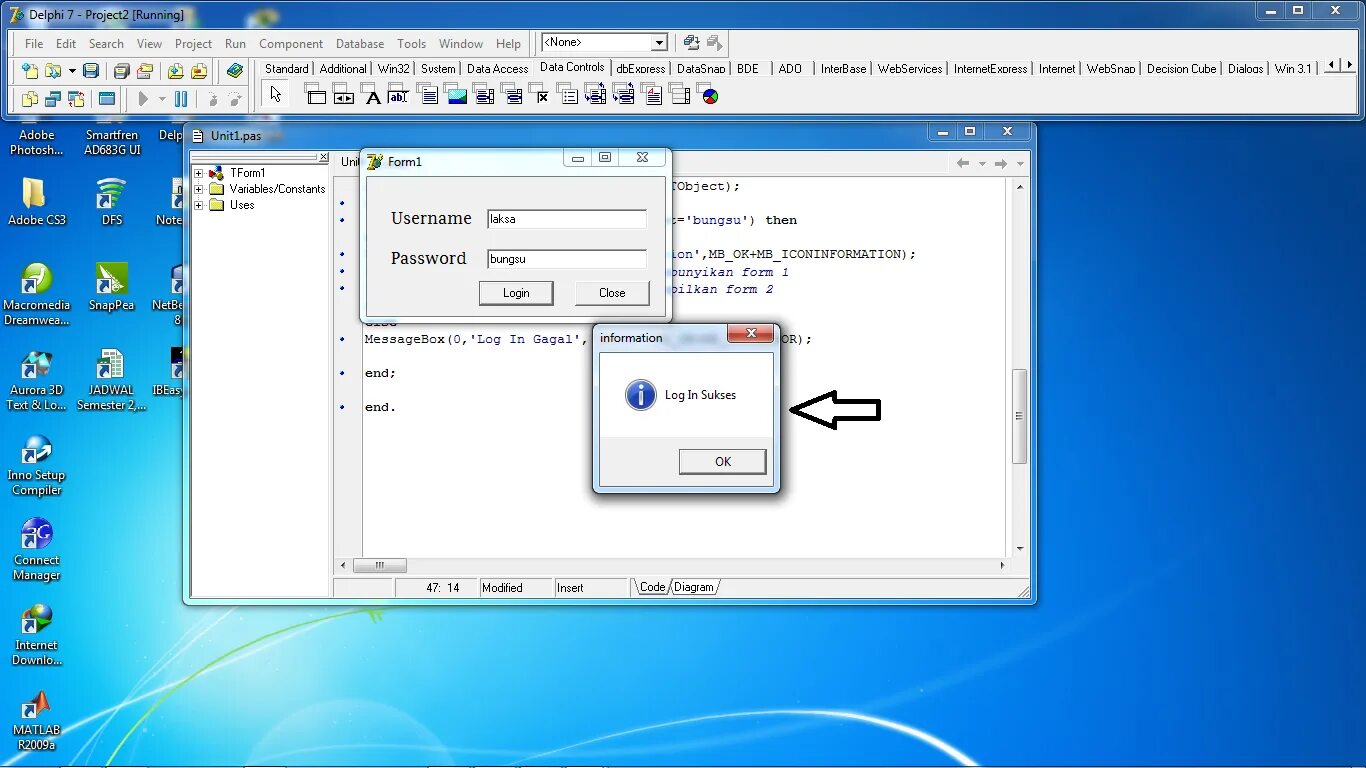
Task: Open the editor forward-history dropdown arrow
Action: [x=1020, y=163]
